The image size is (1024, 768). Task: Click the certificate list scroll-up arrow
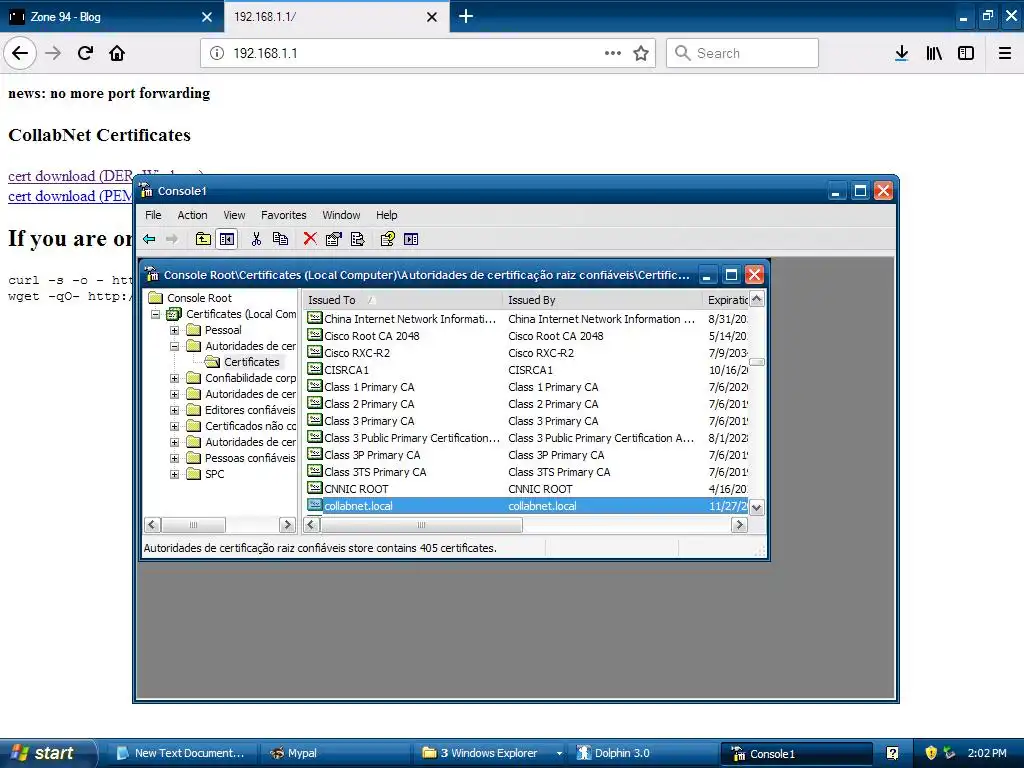click(756, 299)
